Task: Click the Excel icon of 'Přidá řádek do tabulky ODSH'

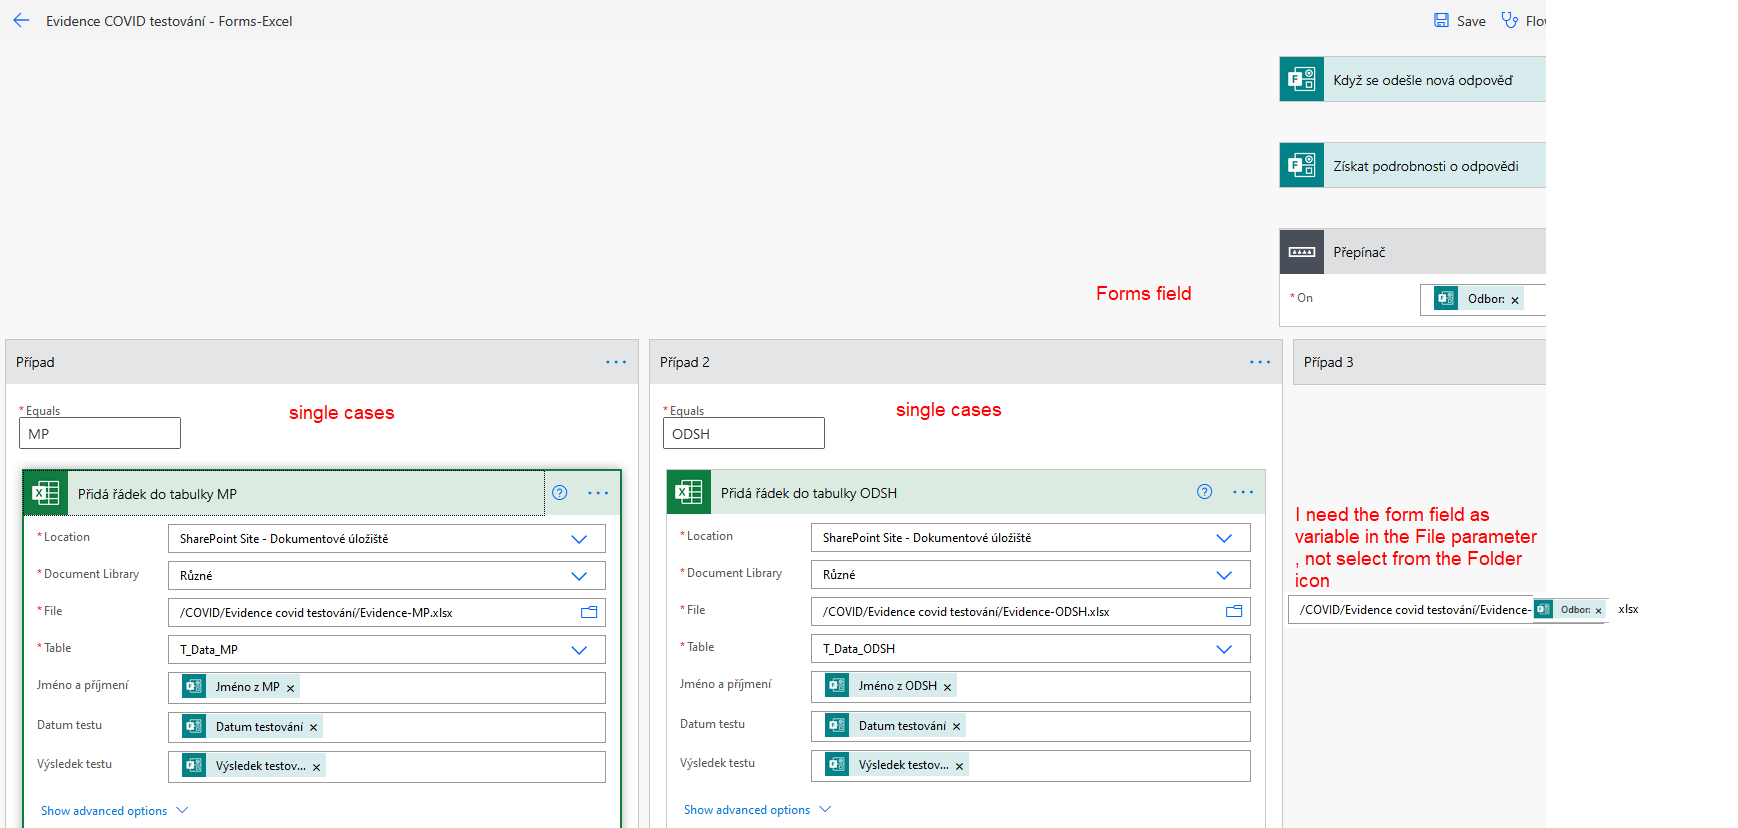Action: click(x=689, y=492)
